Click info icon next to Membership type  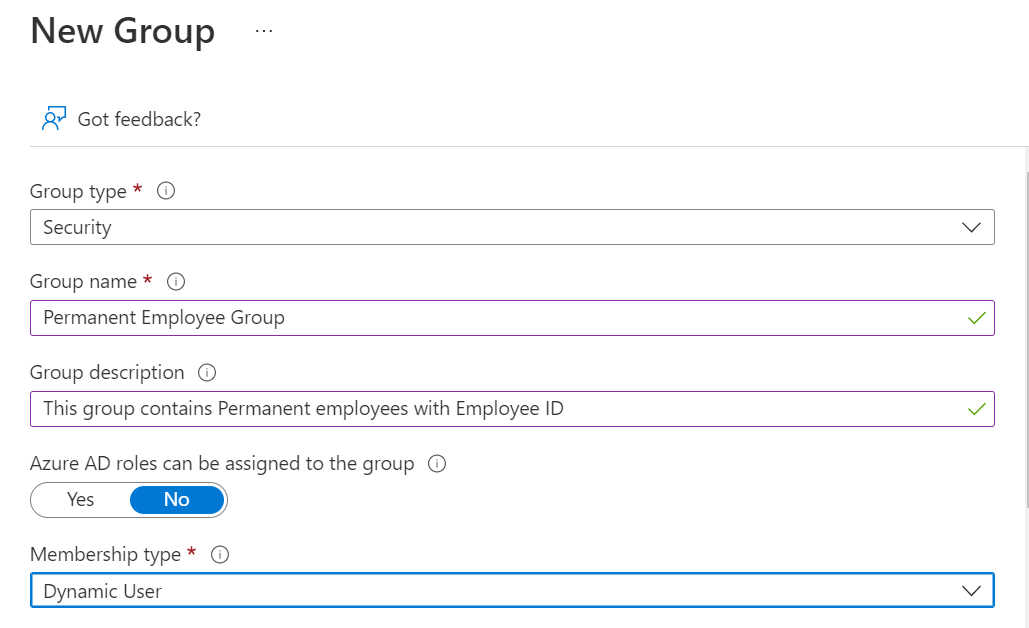[x=221, y=555]
